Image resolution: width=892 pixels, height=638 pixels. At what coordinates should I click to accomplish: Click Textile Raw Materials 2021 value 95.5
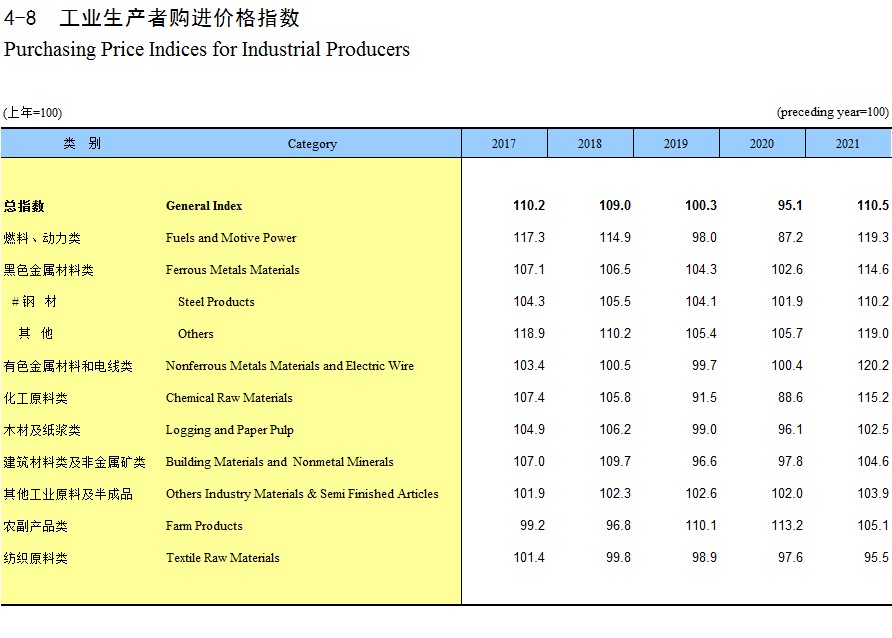point(876,557)
